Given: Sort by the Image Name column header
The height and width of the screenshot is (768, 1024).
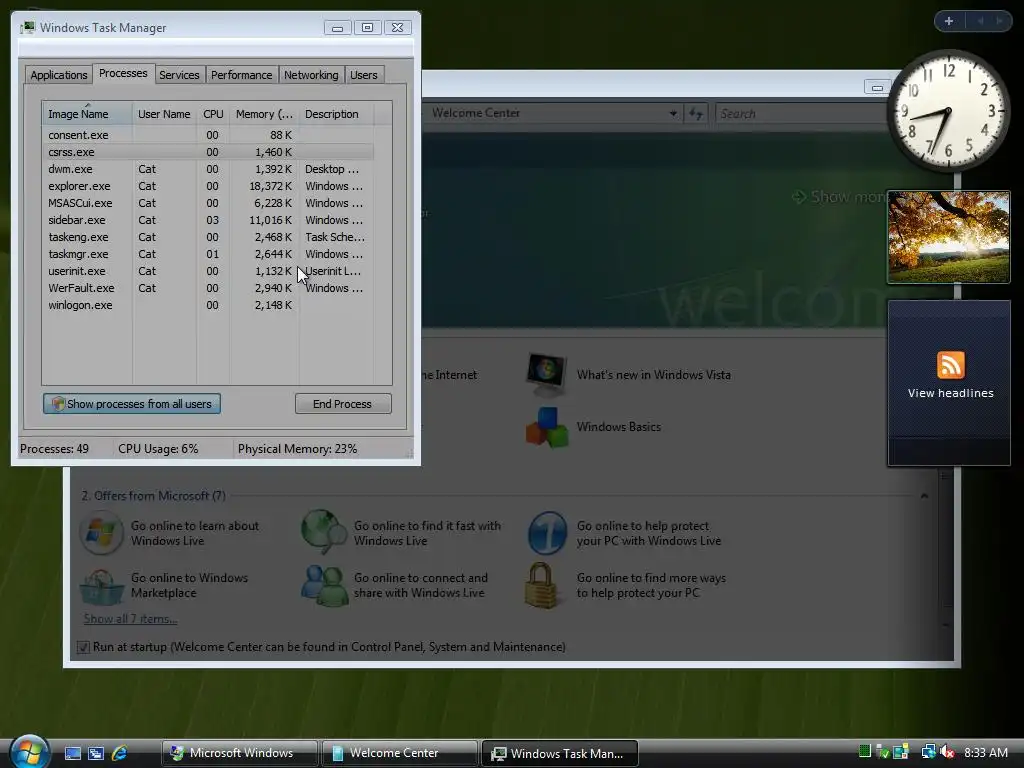Looking at the screenshot, I should tap(87, 114).
